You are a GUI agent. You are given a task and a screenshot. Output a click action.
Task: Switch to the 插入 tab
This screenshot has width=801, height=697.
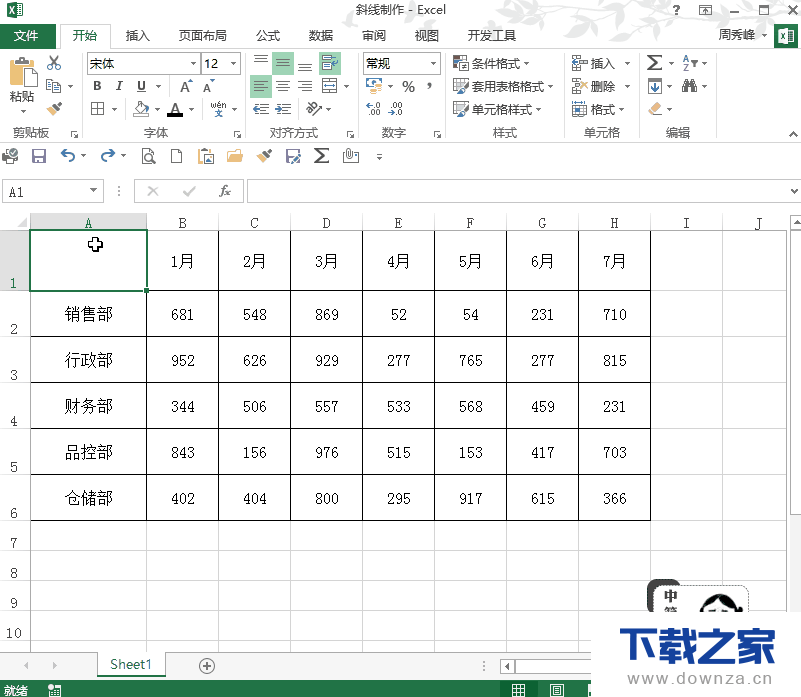137,36
